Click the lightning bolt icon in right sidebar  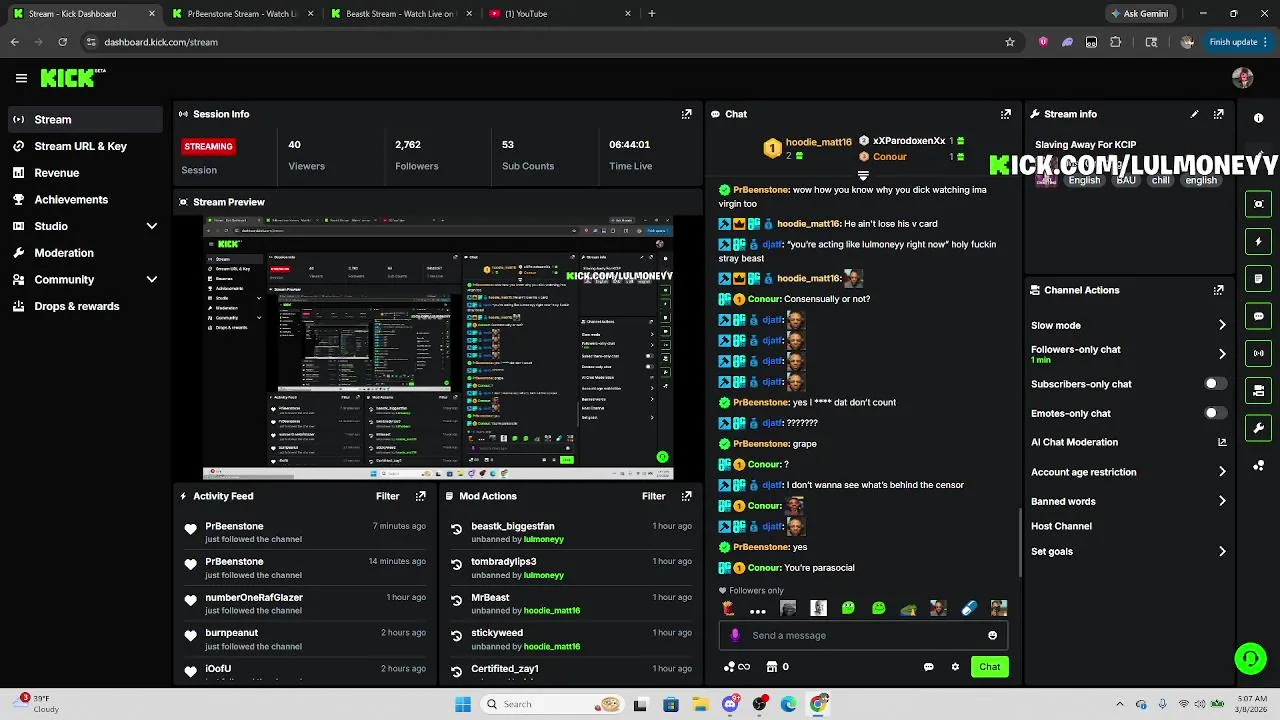point(1259,241)
